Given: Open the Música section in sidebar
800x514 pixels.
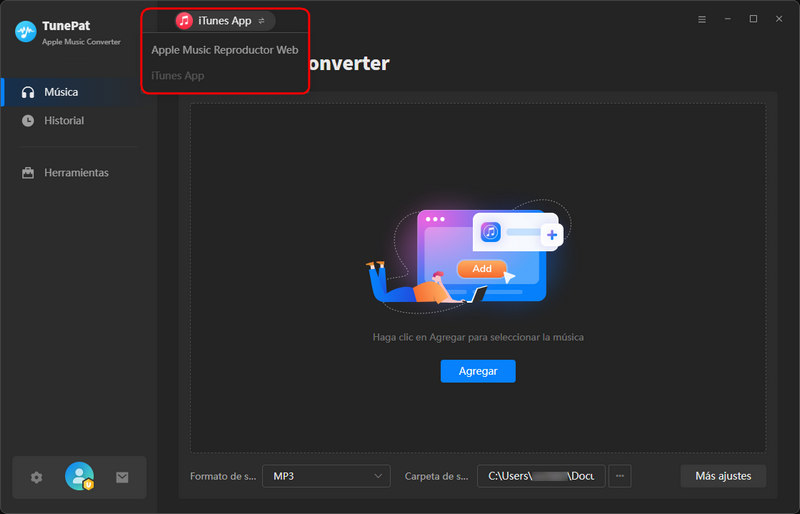Looking at the screenshot, I should tap(61, 92).
